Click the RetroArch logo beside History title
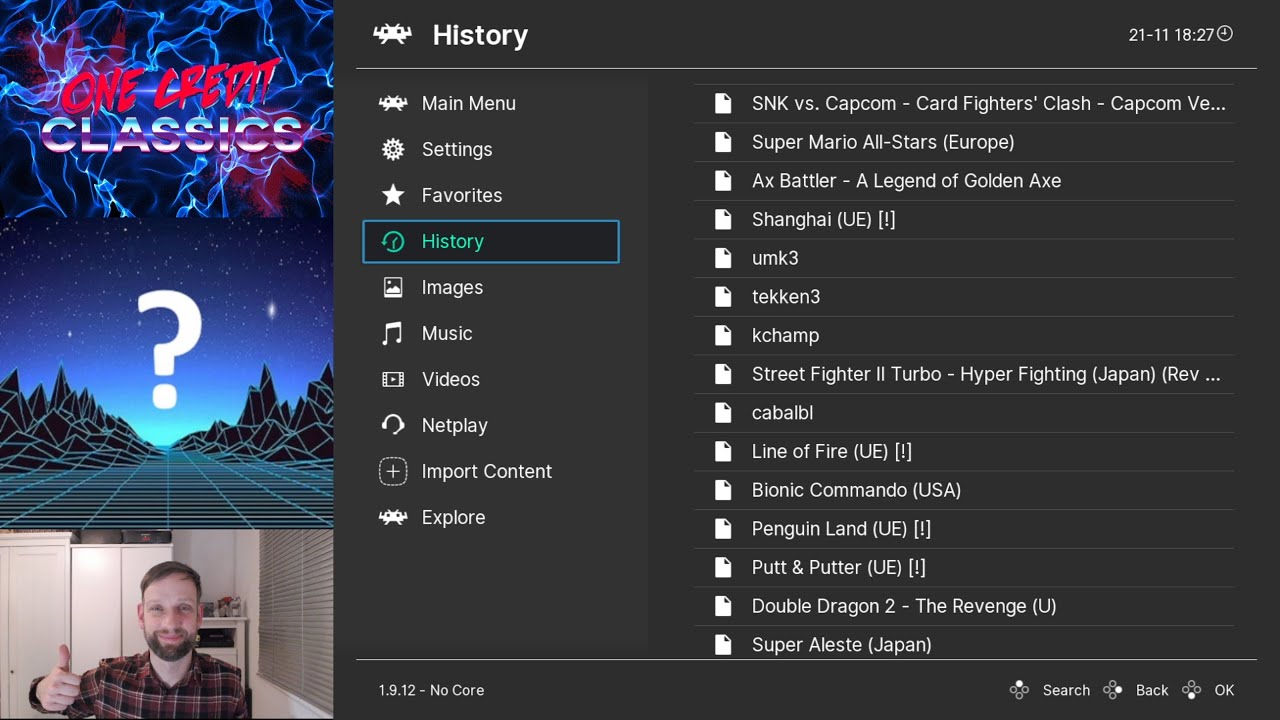The height and width of the screenshot is (720, 1280). (x=393, y=35)
